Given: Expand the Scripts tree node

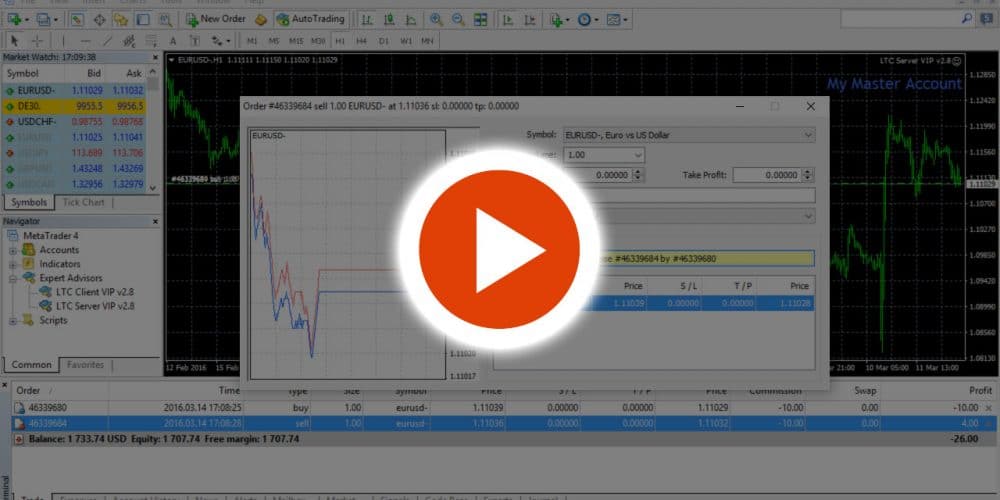Looking at the screenshot, I should (x=13, y=320).
